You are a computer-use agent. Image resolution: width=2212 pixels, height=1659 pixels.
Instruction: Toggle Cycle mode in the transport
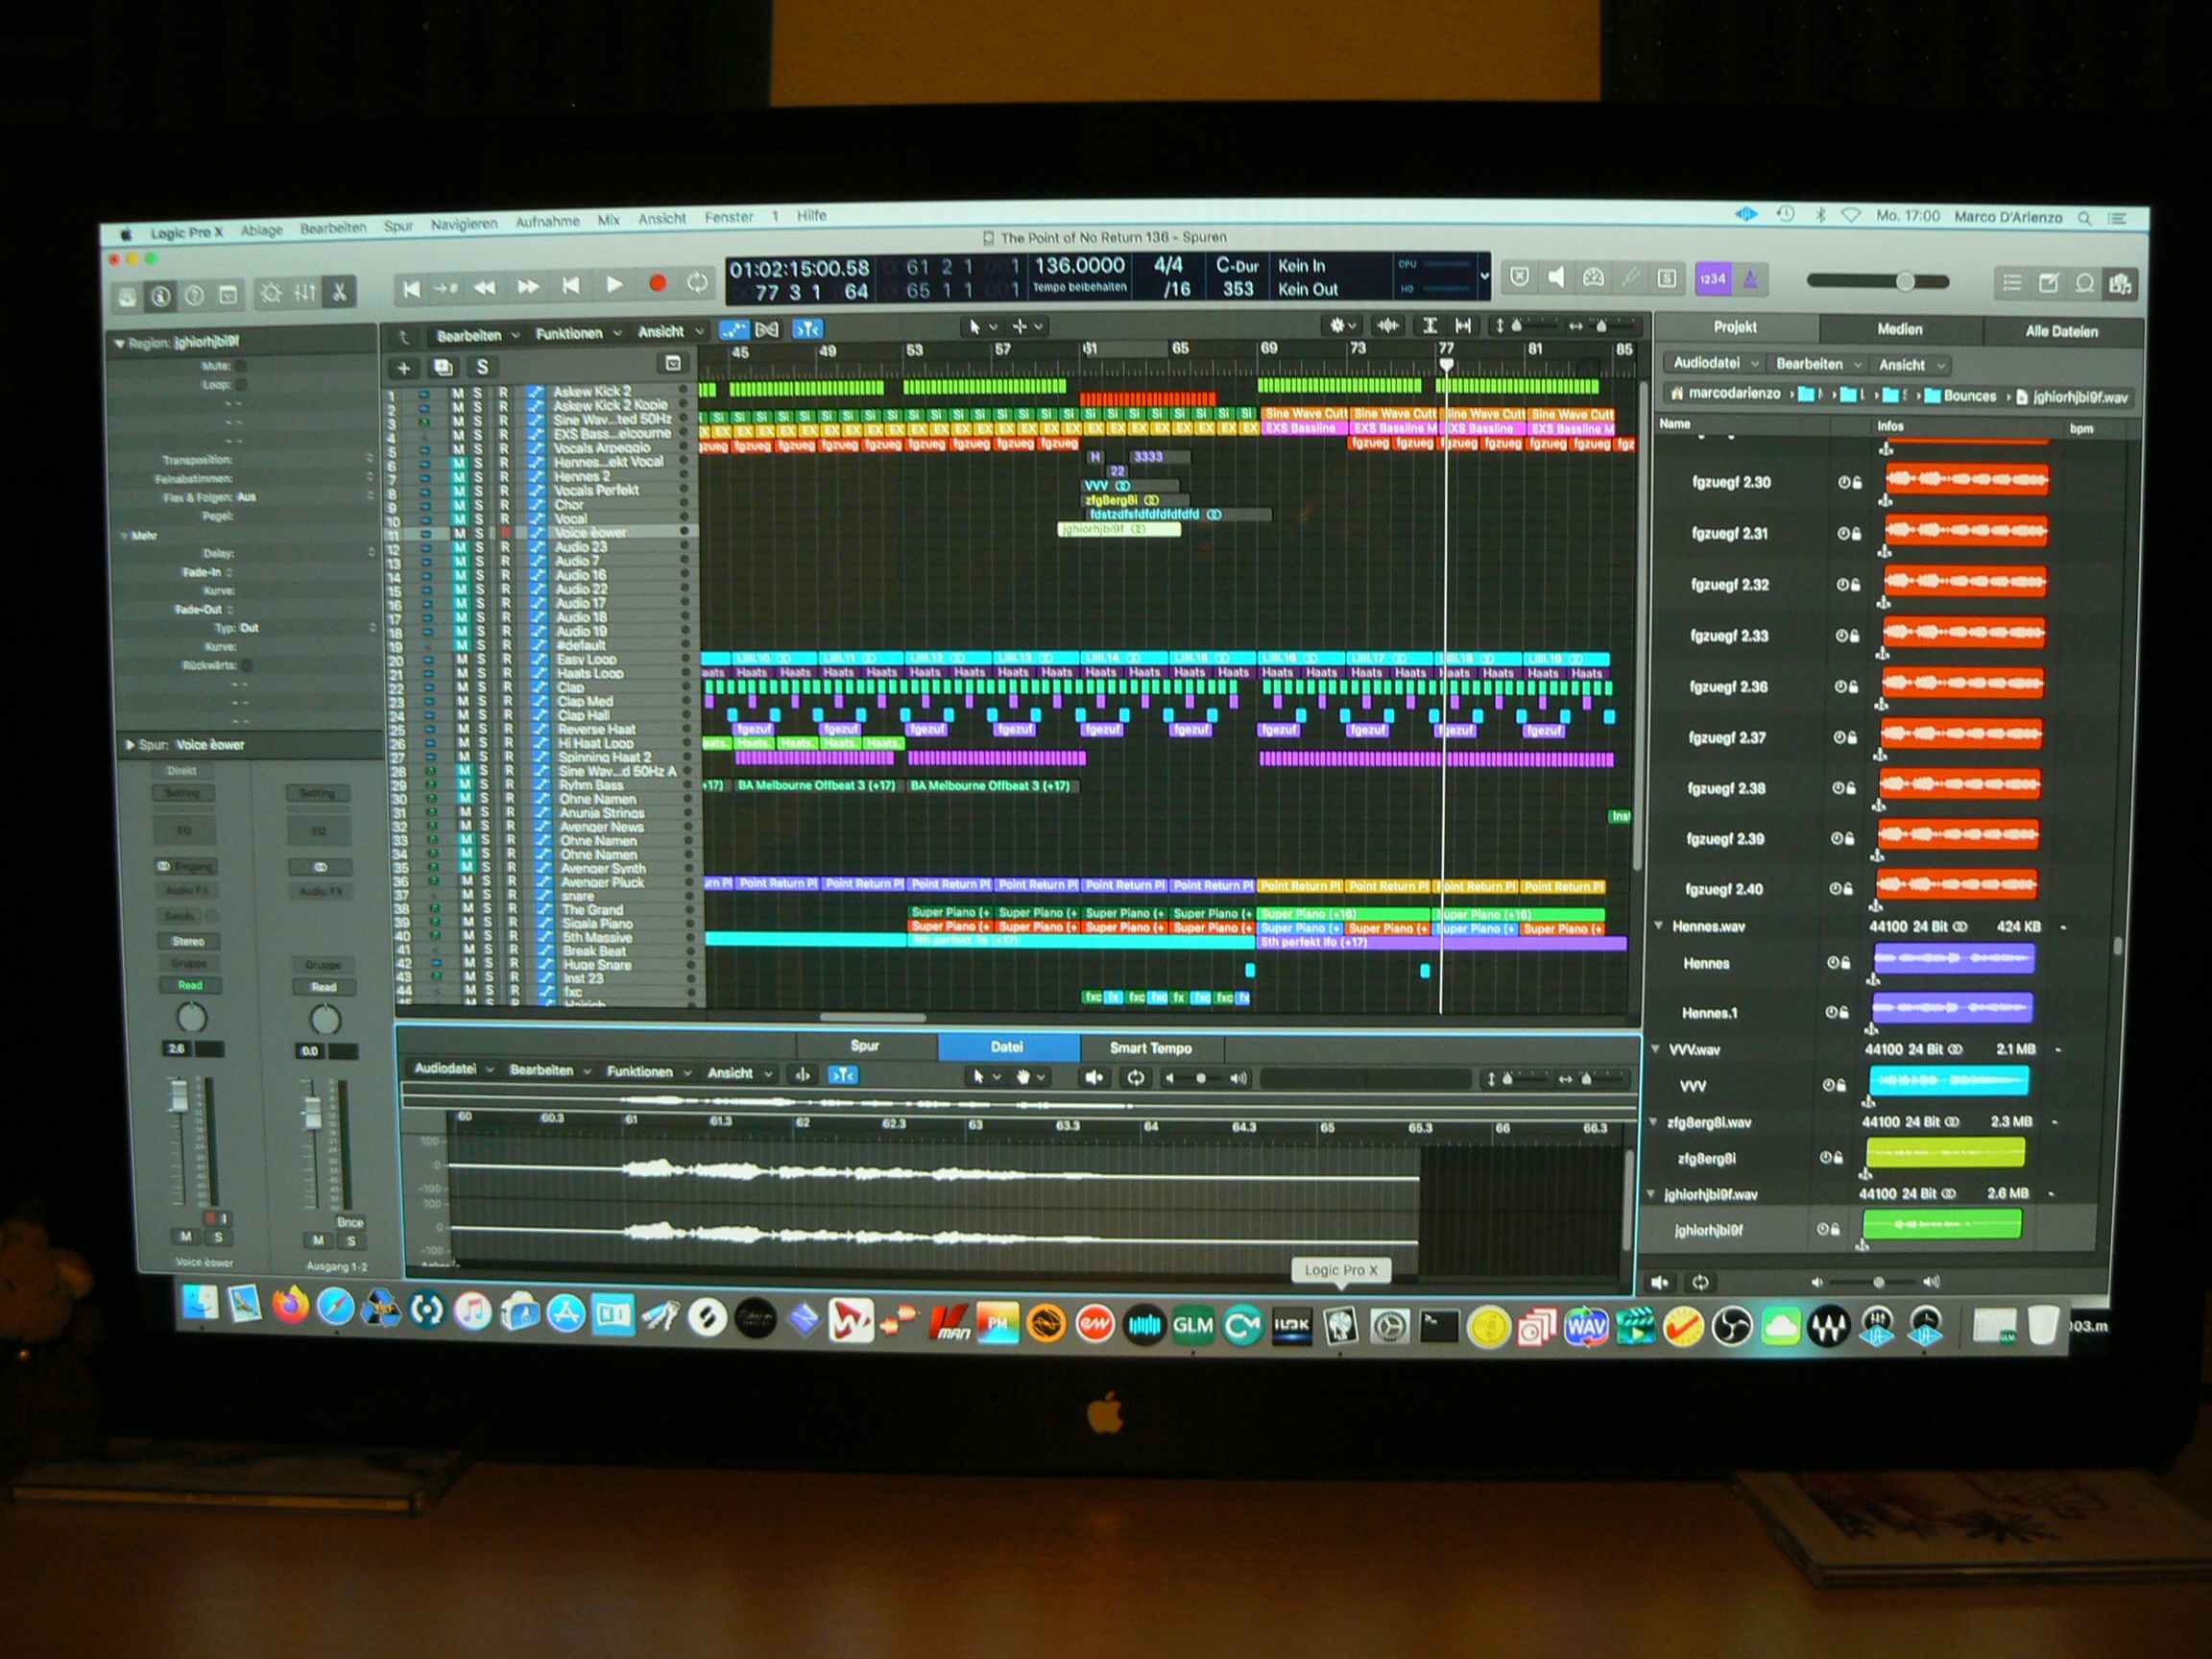(697, 282)
